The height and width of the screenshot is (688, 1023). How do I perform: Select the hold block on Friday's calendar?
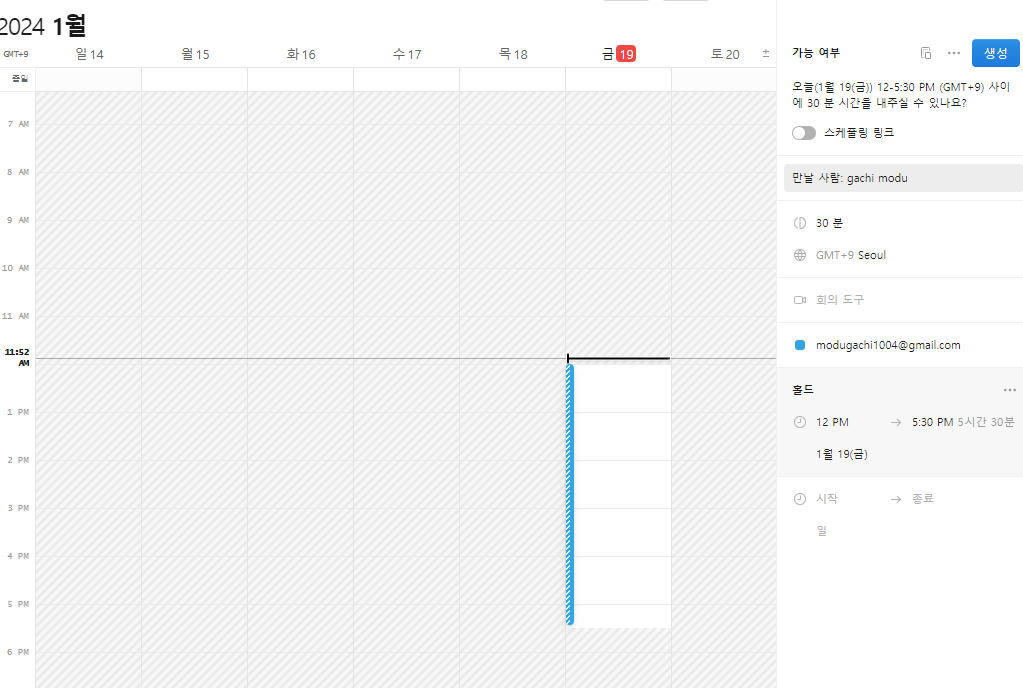[618, 490]
